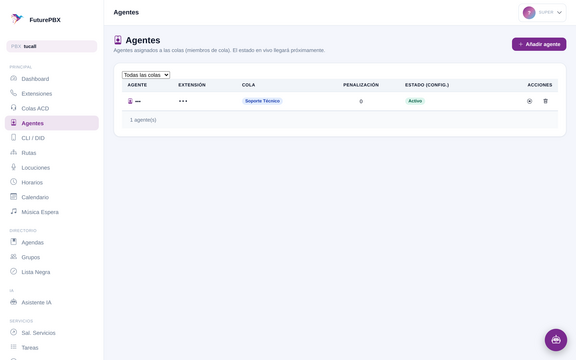Open Lista Negra page

click(x=51, y=272)
